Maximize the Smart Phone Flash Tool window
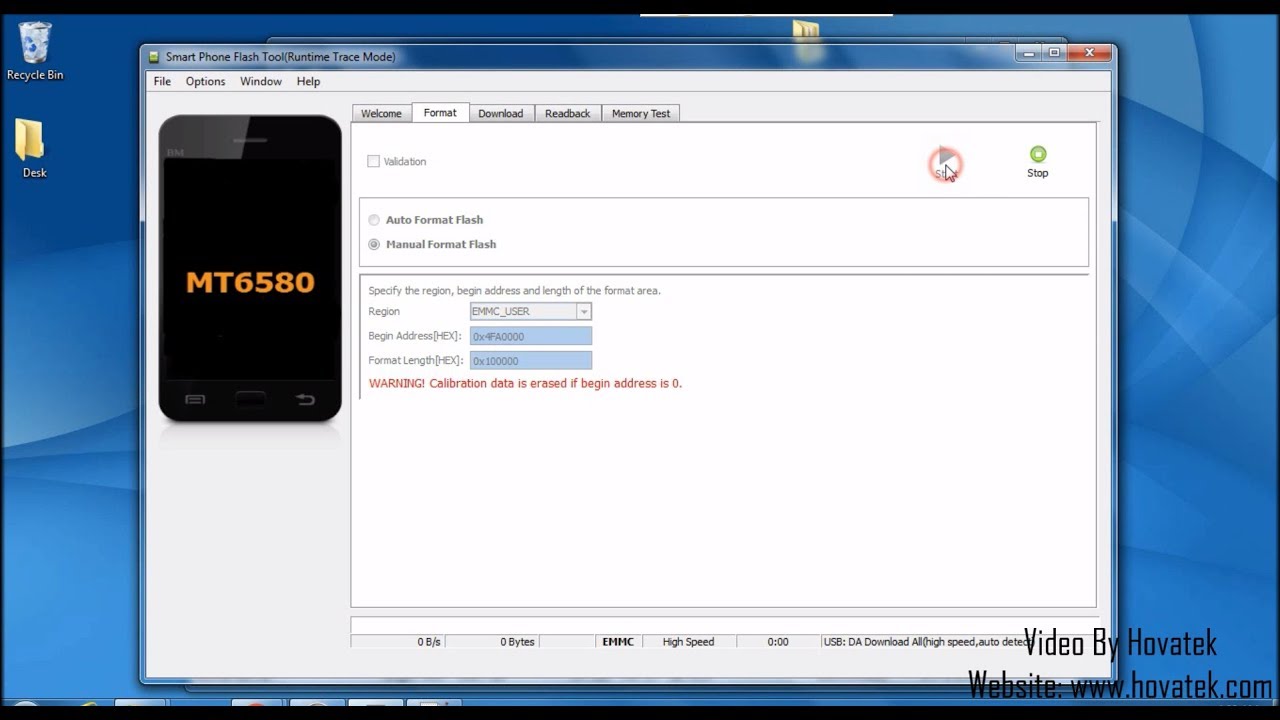1280x720 pixels. 1054,53
